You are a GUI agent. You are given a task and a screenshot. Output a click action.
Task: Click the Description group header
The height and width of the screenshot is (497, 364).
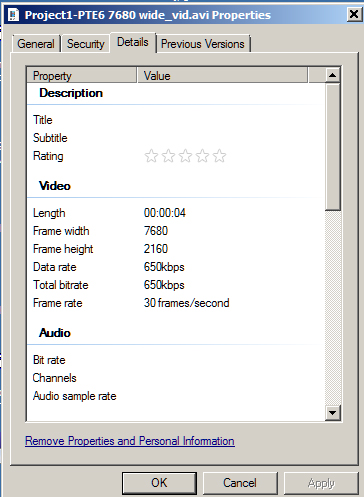tap(71, 93)
